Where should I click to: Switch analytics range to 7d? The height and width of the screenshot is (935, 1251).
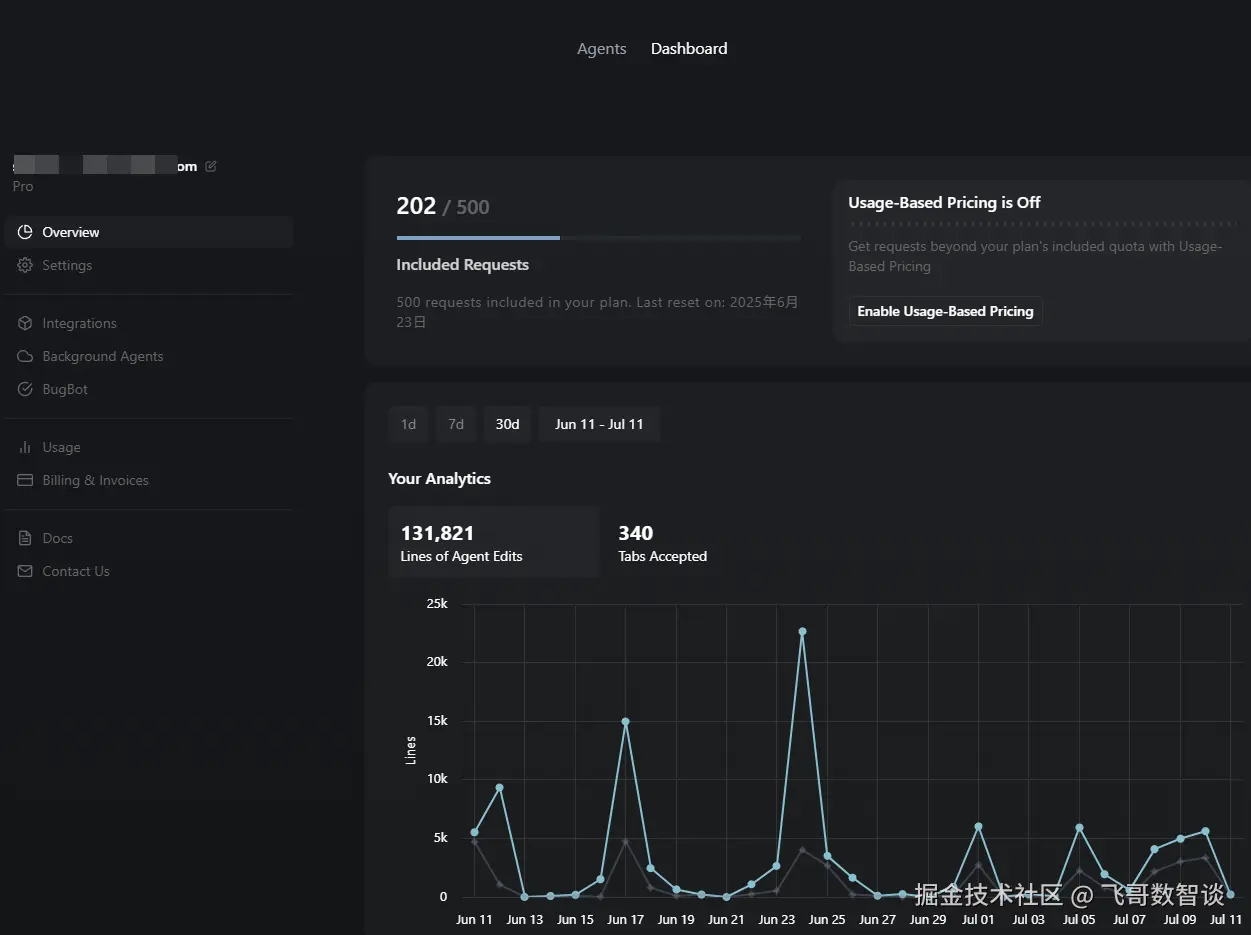456,424
